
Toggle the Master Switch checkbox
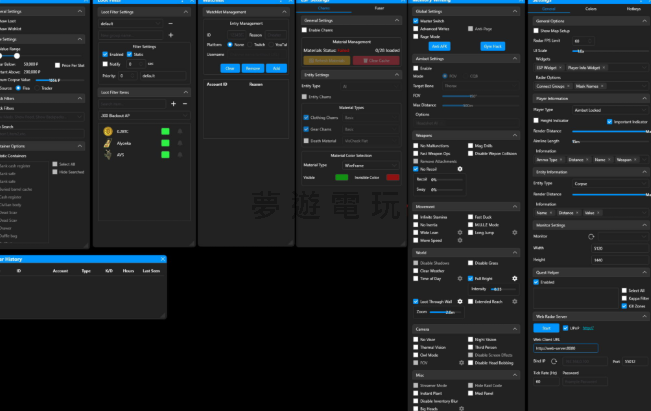click(x=417, y=20)
